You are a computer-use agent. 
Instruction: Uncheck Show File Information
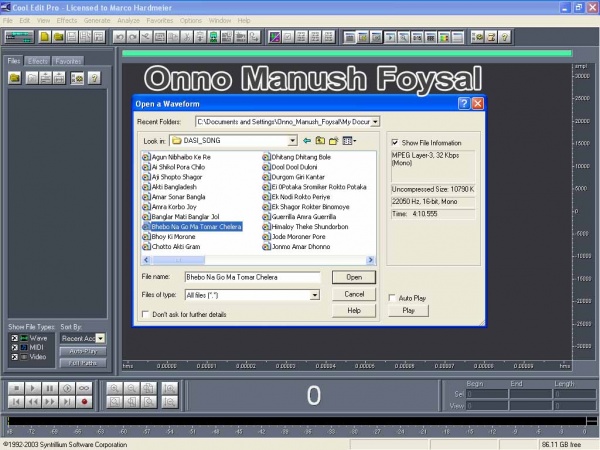[x=395, y=143]
